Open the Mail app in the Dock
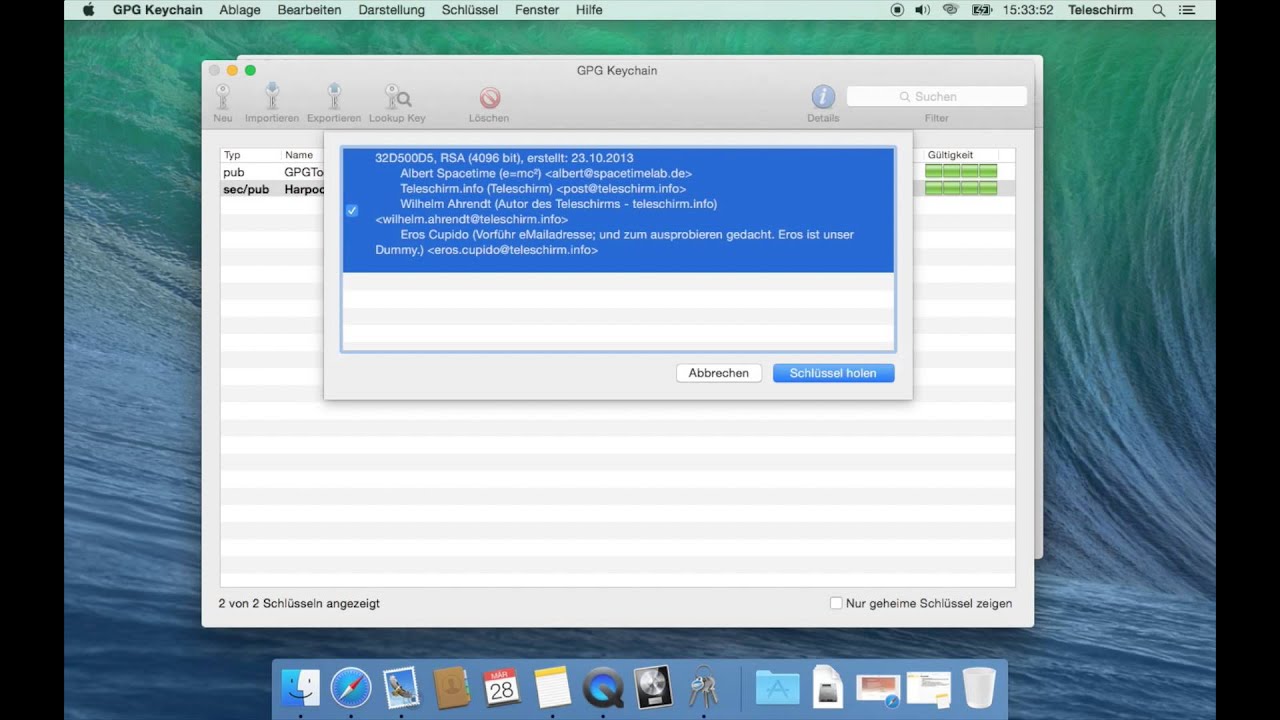 tap(401, 688)
